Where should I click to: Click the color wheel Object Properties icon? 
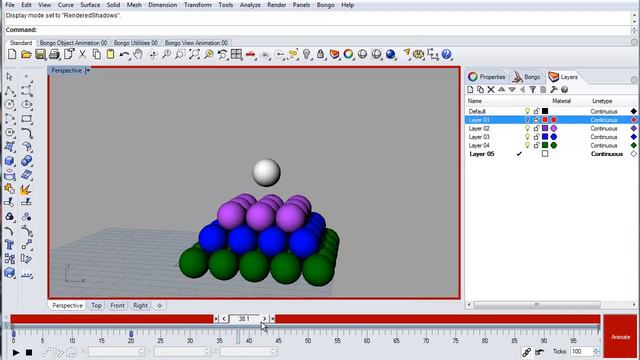tap(348, 54)
